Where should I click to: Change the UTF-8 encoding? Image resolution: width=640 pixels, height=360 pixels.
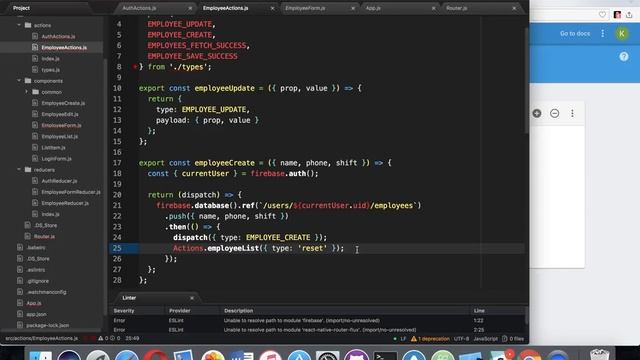(461, 339)
